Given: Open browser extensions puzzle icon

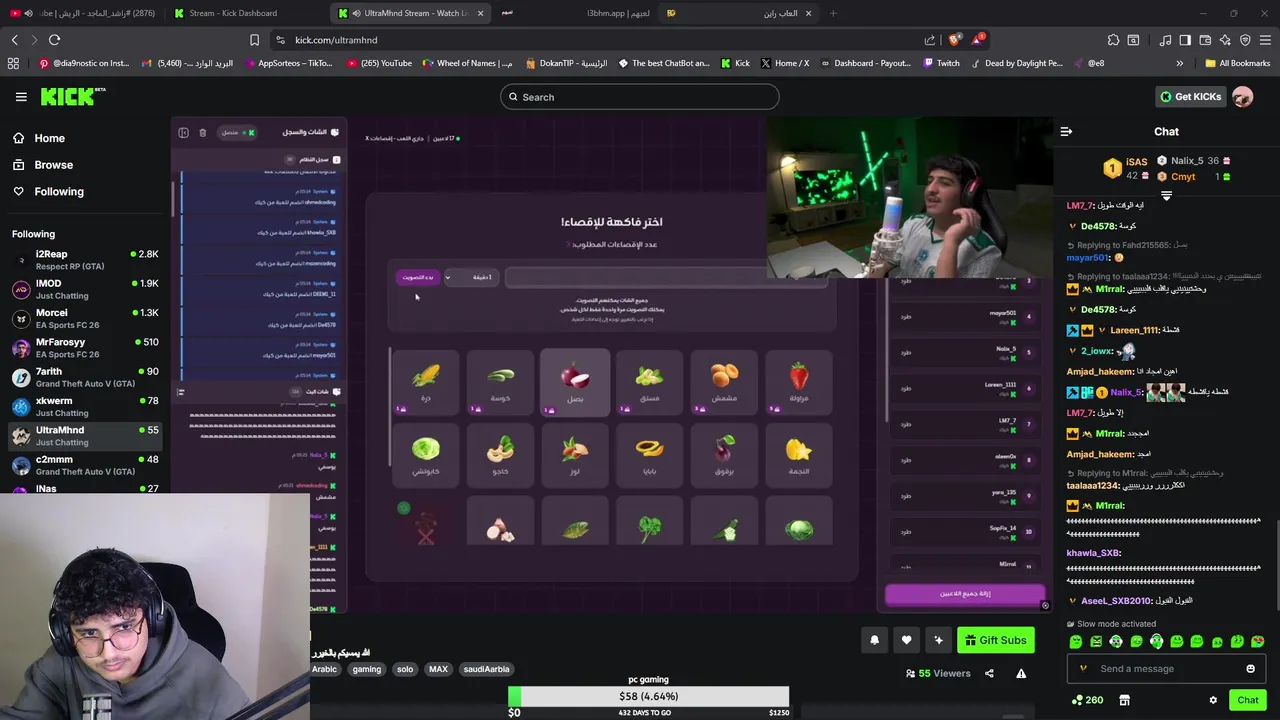Looking at the screenshot, I should pos(1113,40).
